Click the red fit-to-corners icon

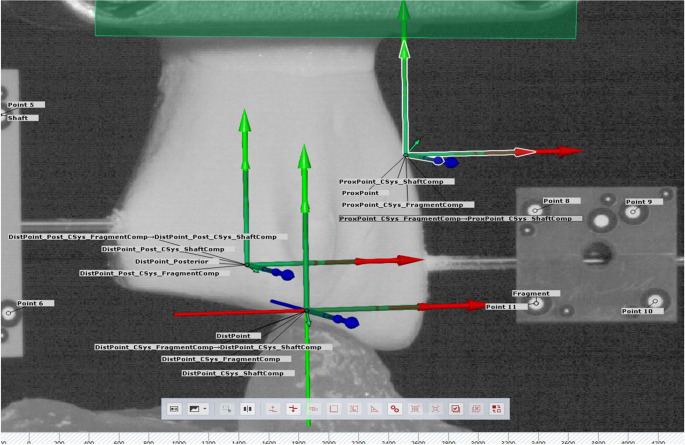tap(435, 409)
